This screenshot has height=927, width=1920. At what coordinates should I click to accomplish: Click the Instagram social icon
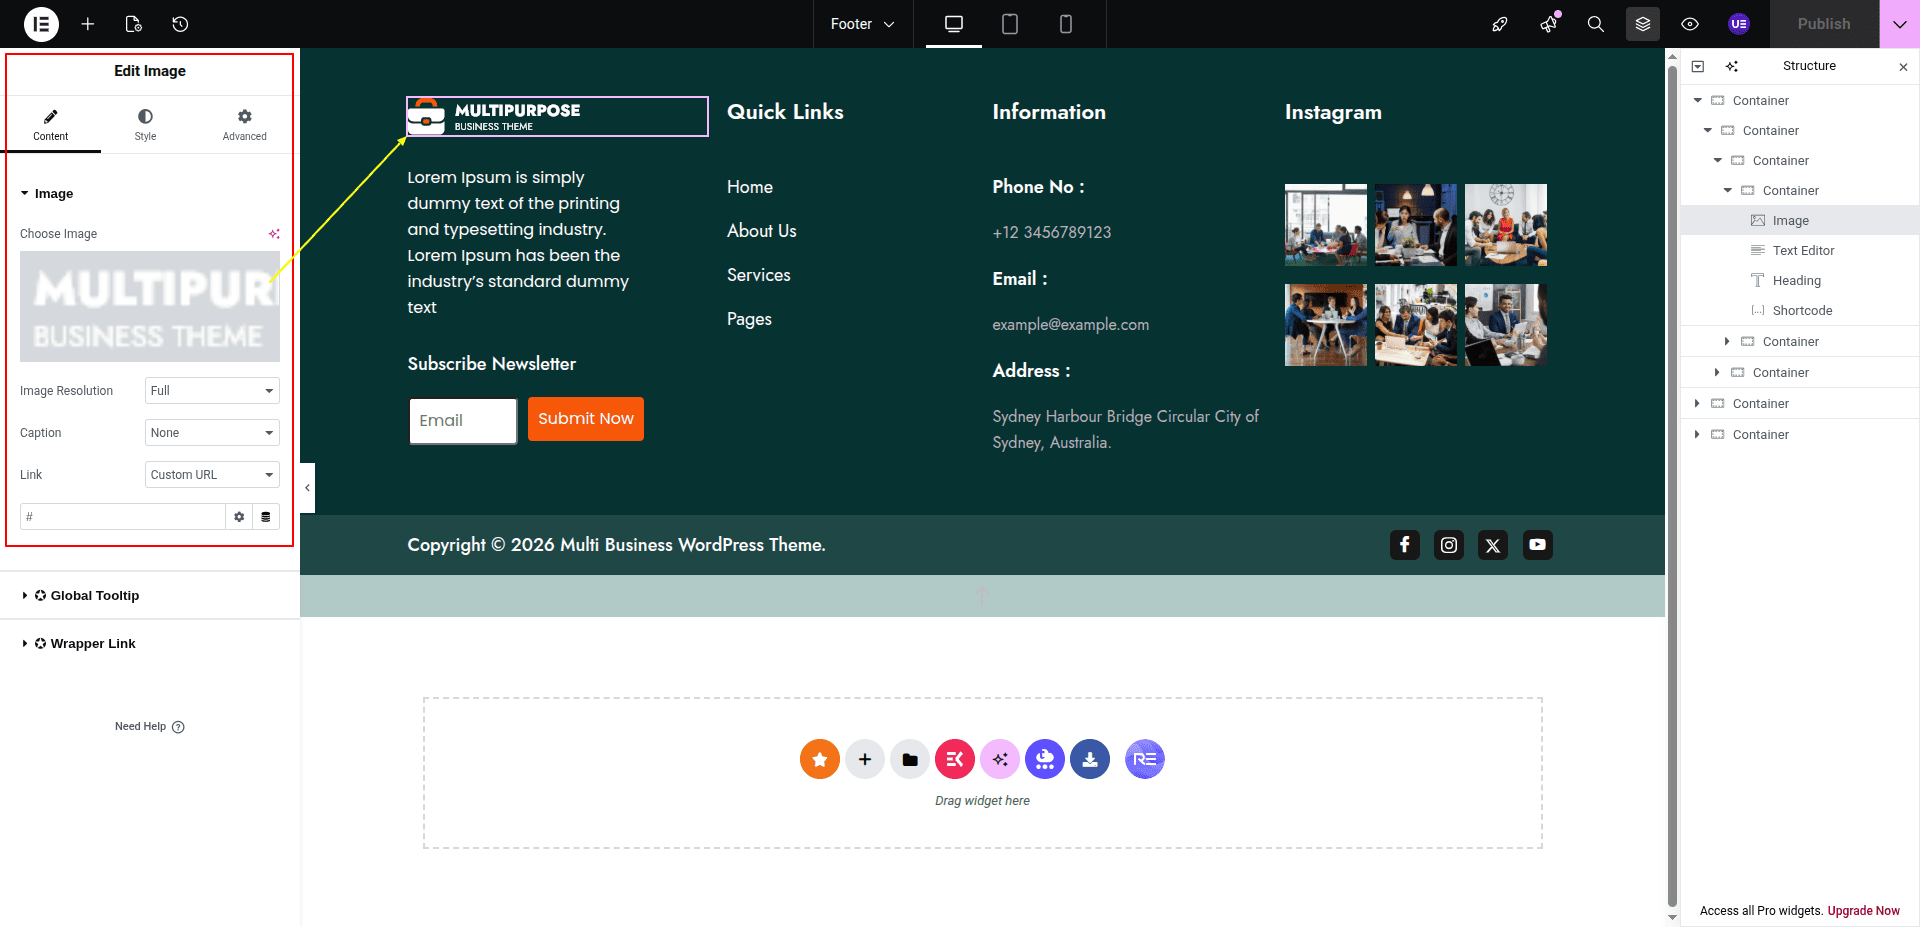[x=1449, y=545]
